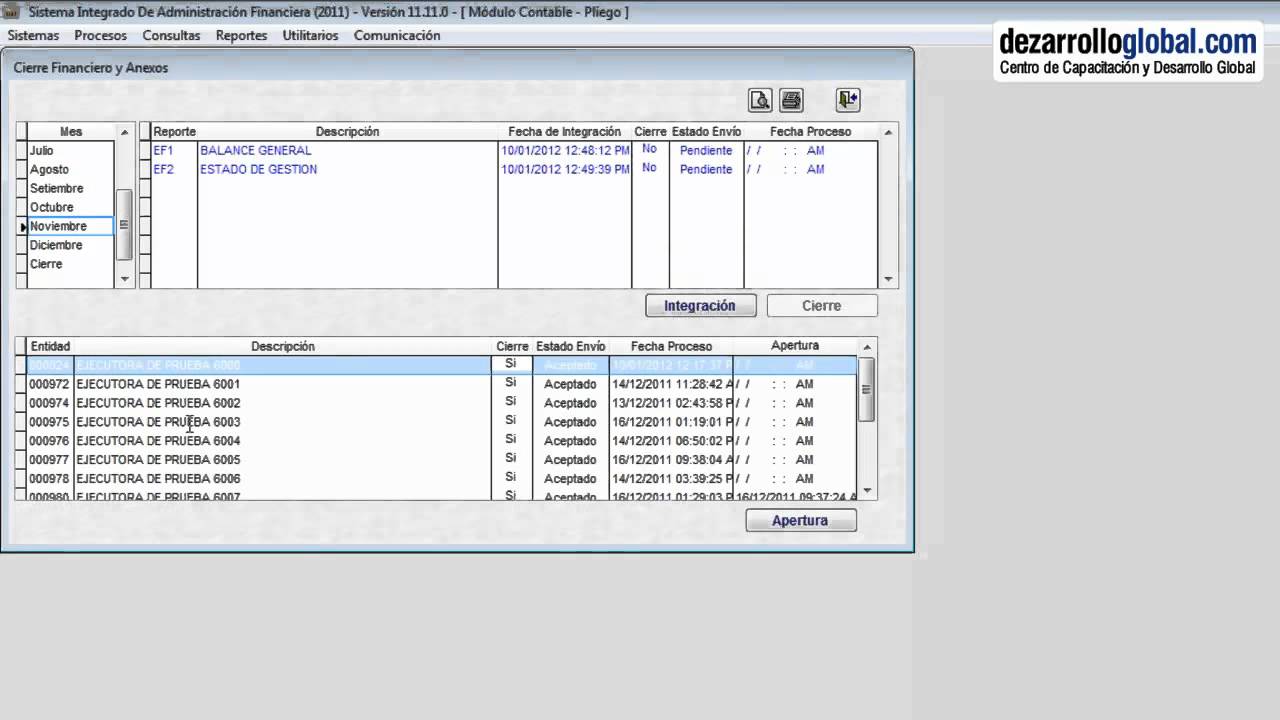Open the Procesos menu
Viewport: 1280px width, 720px height.
100,35
